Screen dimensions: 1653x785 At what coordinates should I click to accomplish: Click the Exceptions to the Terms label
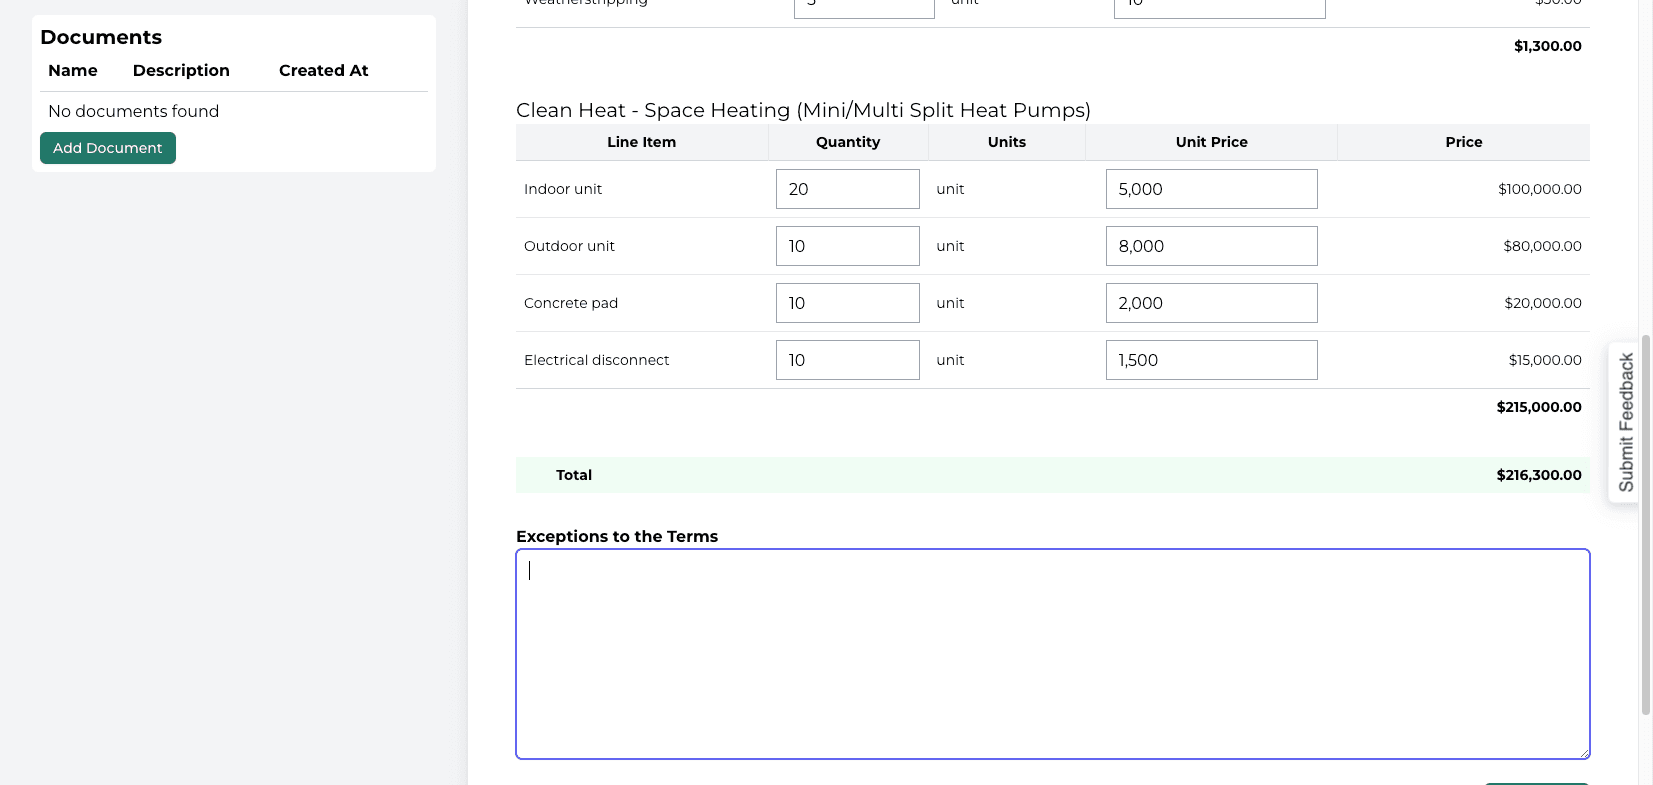tap(617, 536)
